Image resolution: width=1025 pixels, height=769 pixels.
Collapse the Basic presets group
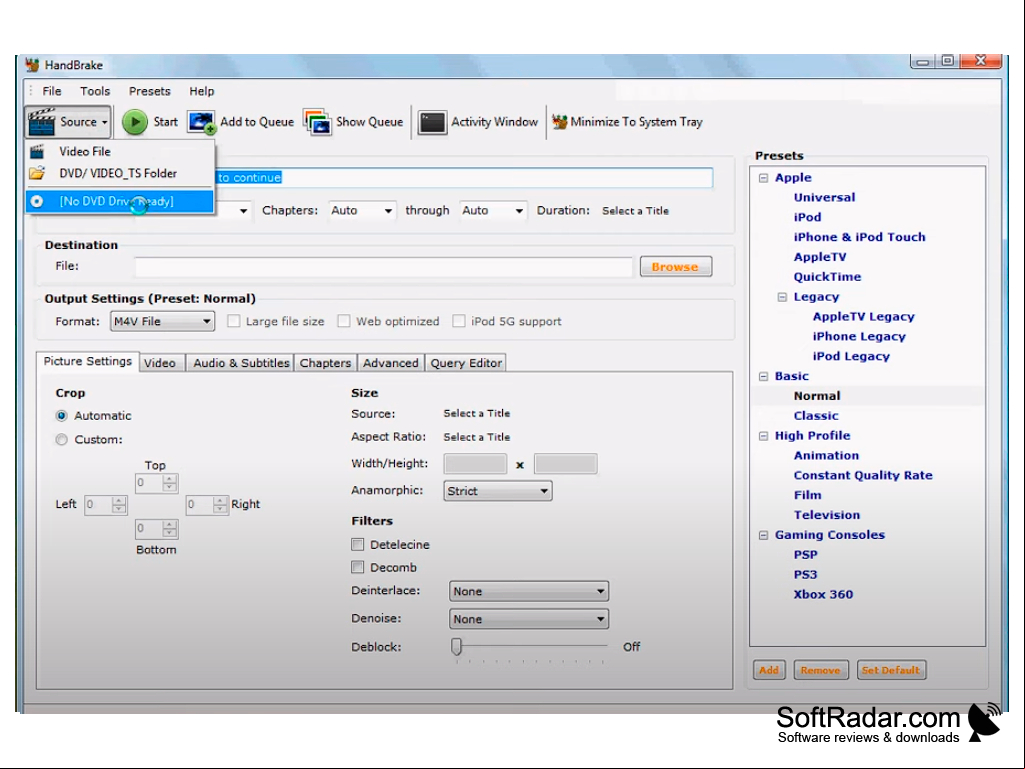point(764,376)
